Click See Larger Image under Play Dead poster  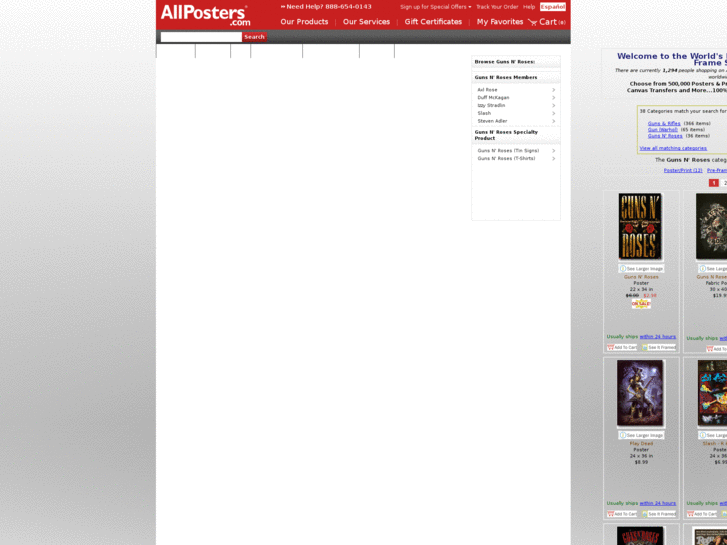(x=641, y=435)
